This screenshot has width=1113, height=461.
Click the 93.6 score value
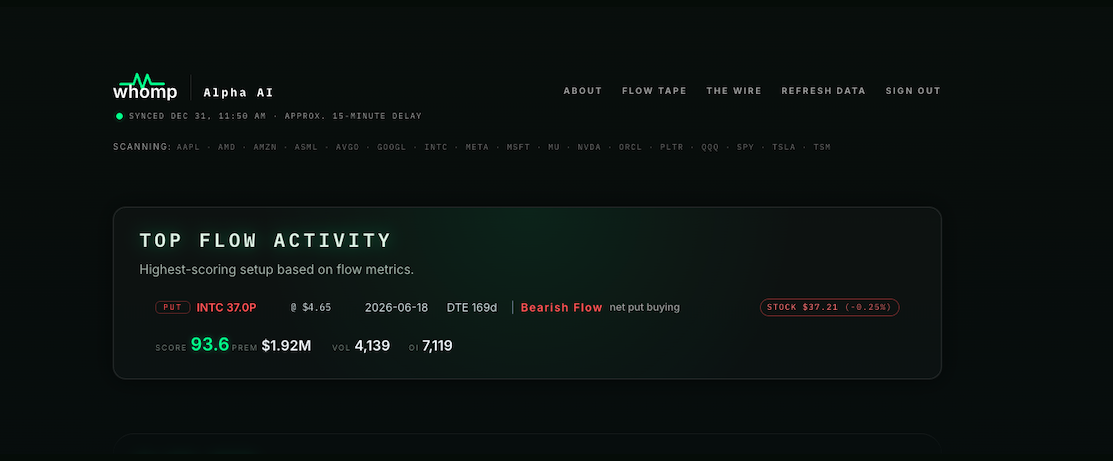coord(210,345)
